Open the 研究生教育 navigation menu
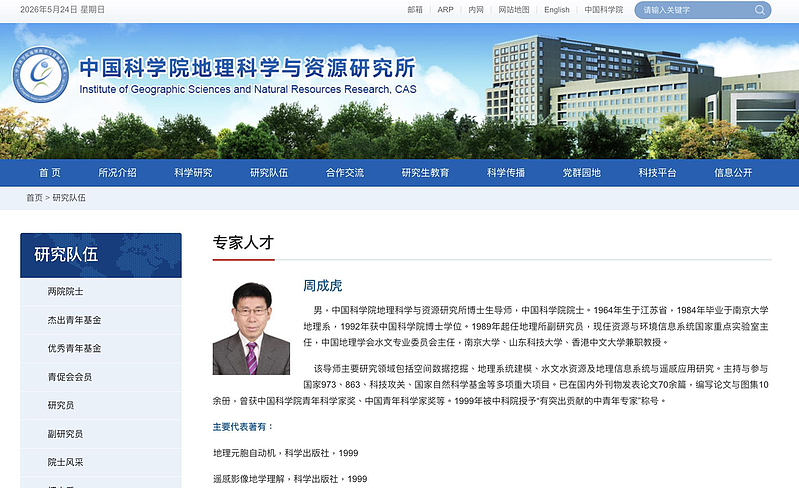The image size is (799, 488). (425, 173)
